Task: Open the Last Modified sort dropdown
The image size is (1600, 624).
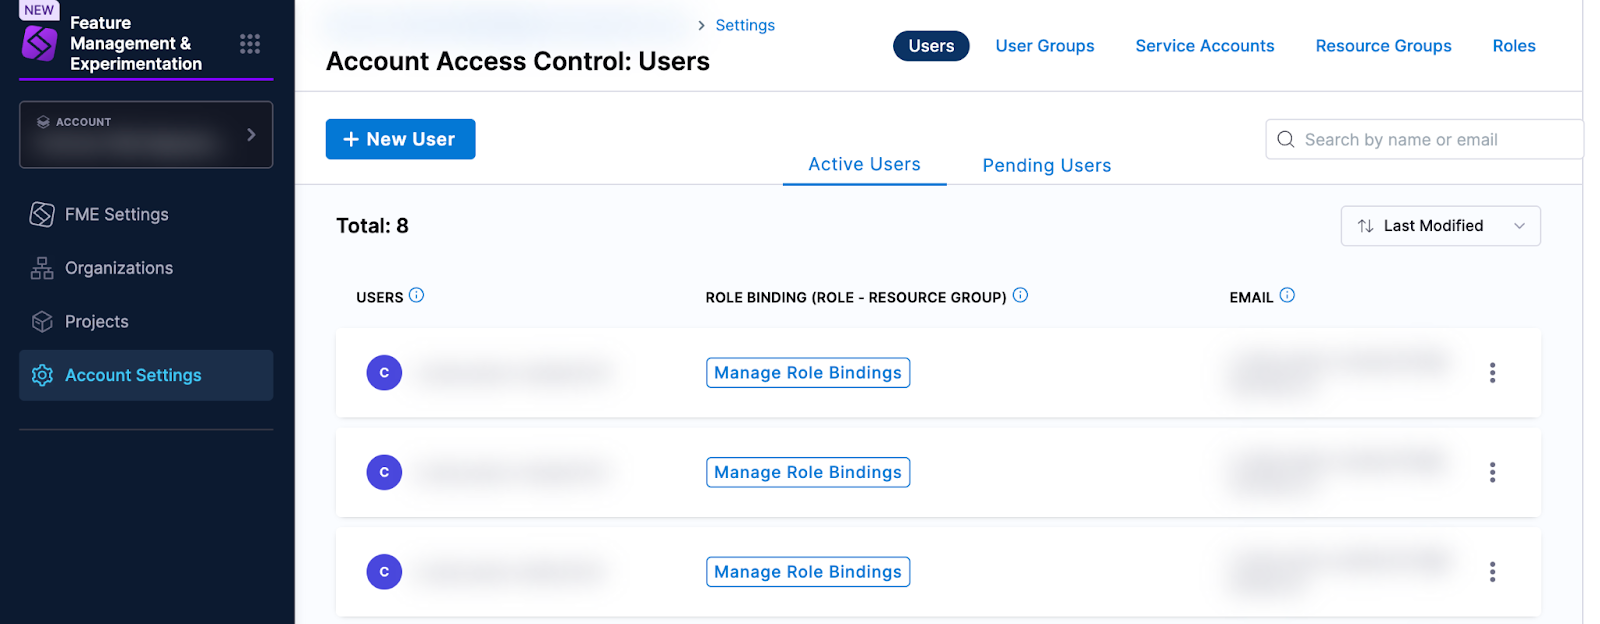Action: coord(1440,226)
